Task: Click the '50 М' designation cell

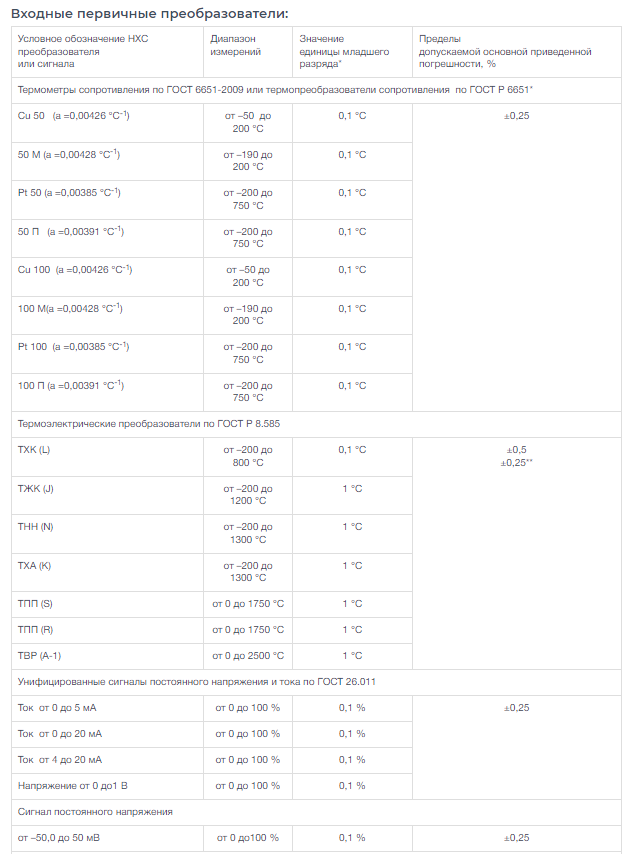Action: pos(107,162)
